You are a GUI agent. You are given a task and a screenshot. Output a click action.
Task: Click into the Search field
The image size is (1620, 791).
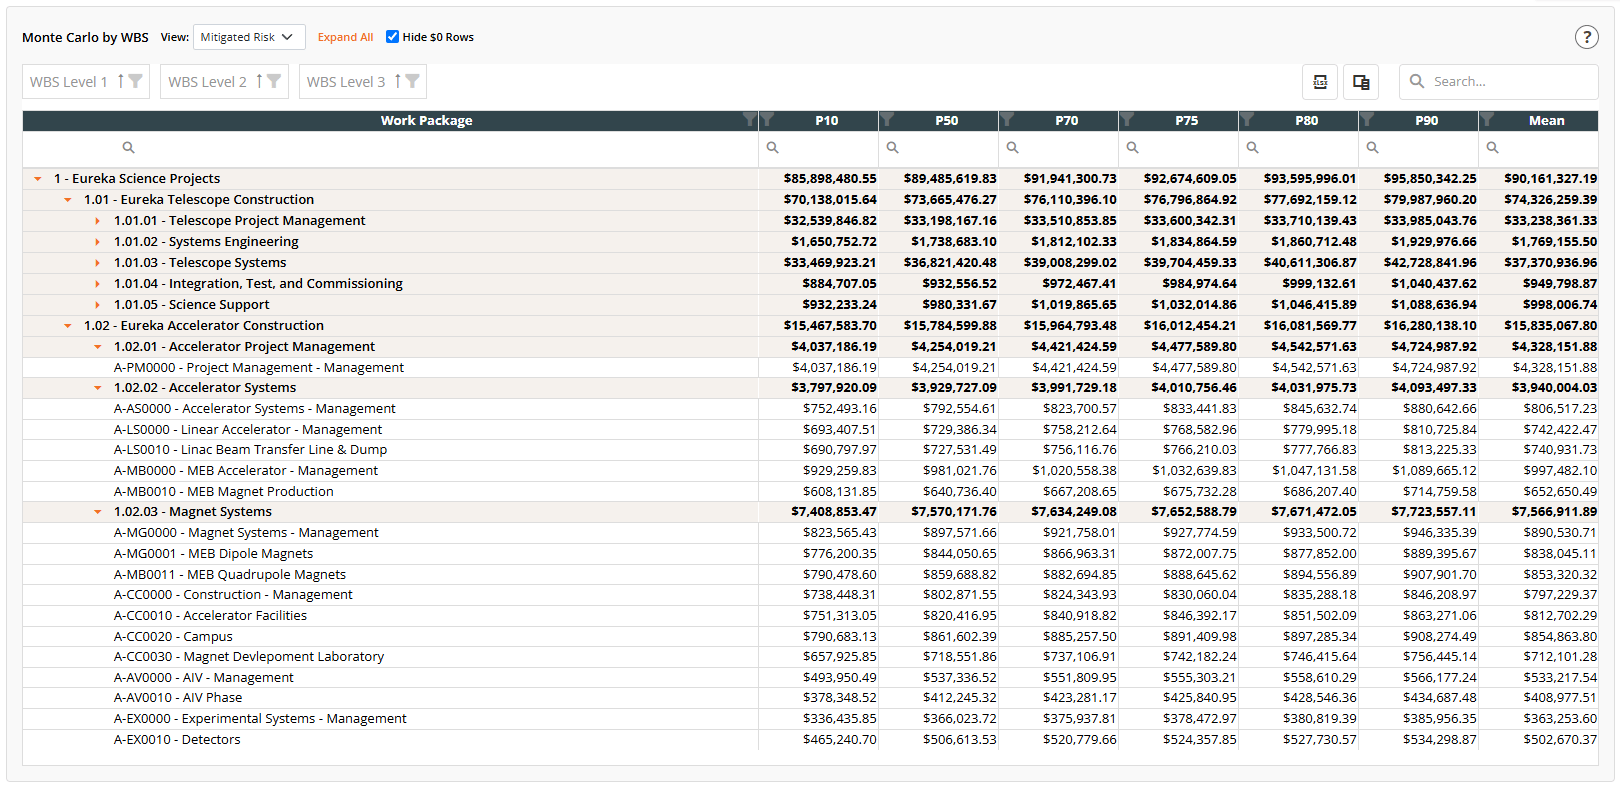tap(1498, 82)
